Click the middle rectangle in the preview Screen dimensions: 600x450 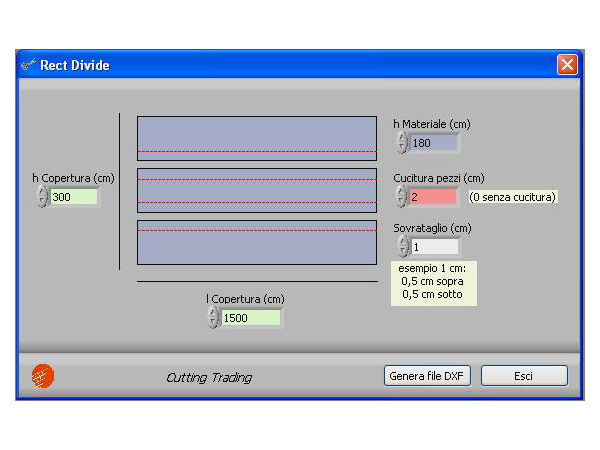point(257,190)
